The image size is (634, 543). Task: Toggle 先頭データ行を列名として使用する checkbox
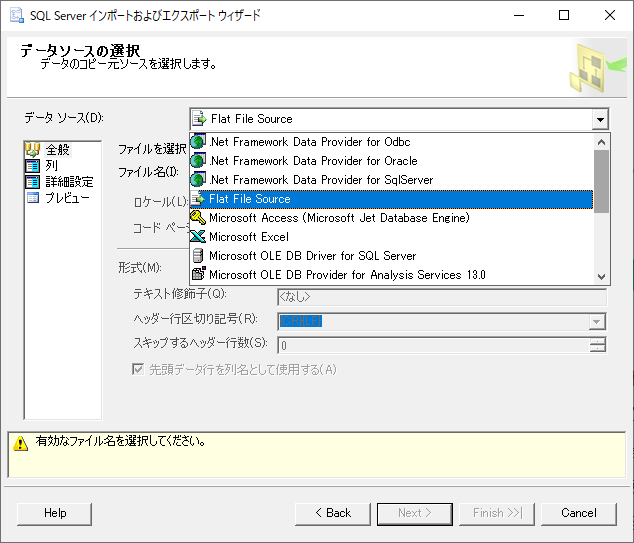(139, 369)
